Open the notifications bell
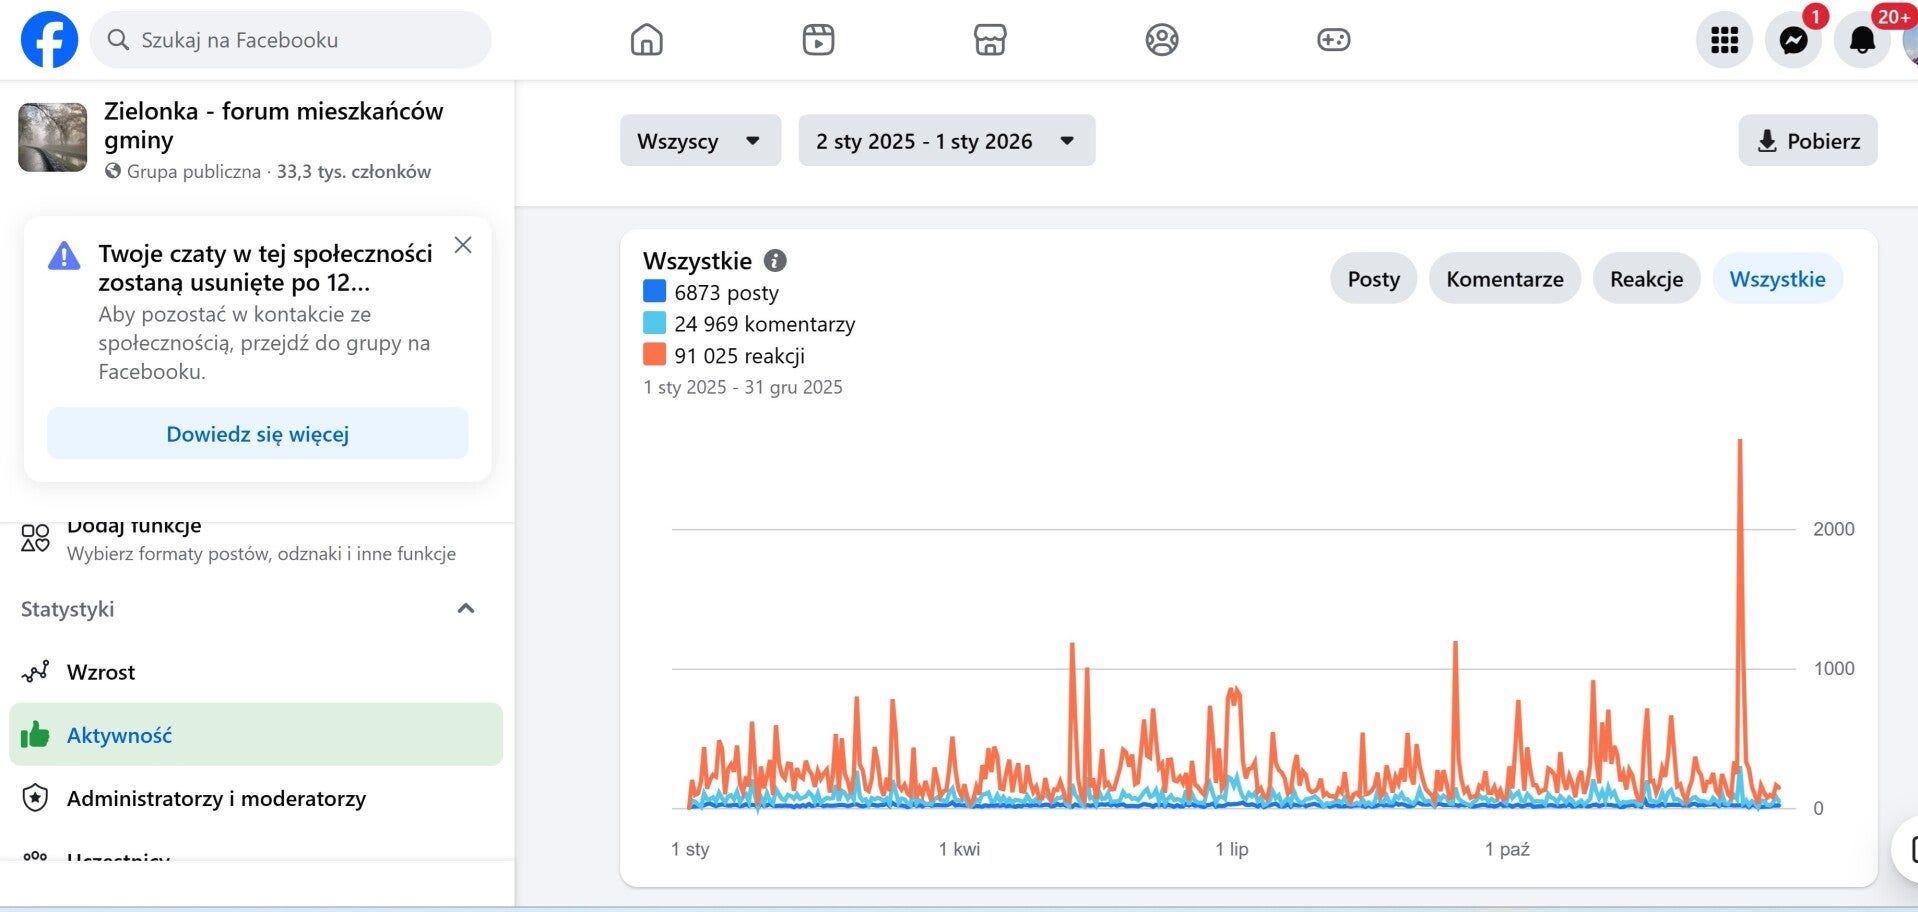This screenshot has width=1918, height=912. coord(1861,40)
